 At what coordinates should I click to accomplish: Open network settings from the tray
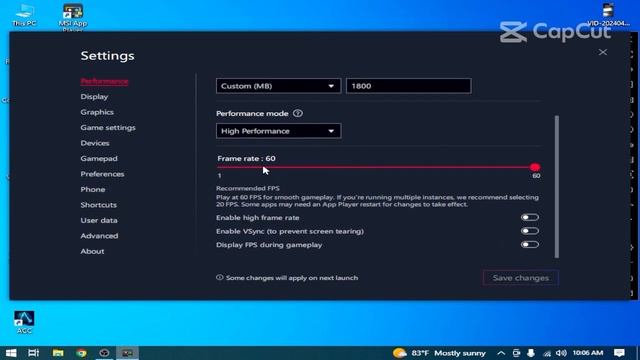coord(547,353)
